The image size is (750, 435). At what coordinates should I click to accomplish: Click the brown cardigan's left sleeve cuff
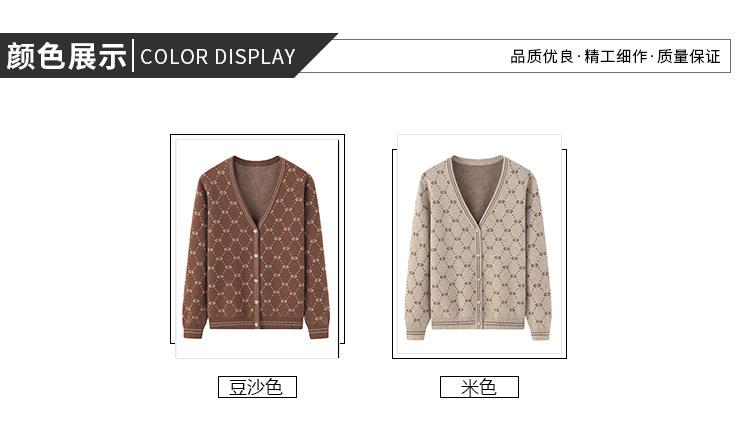click(193, 332)
